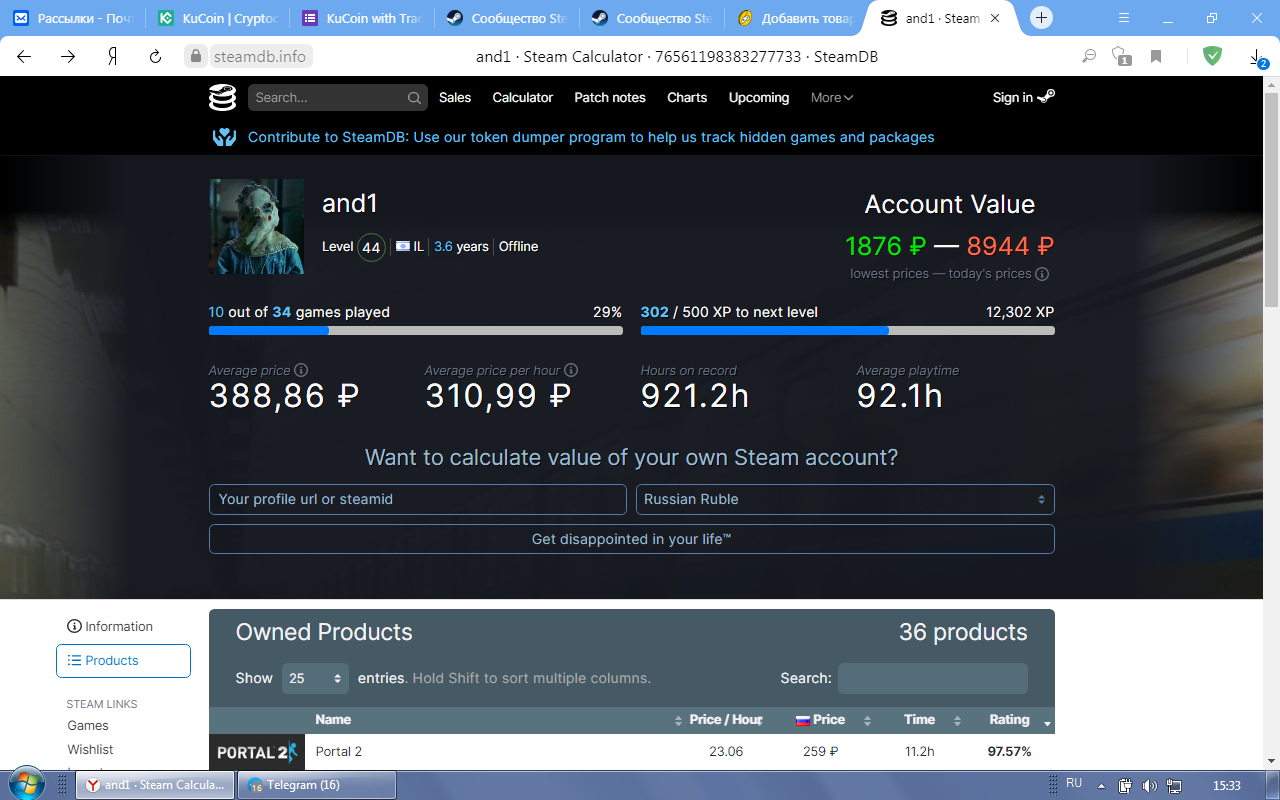
Task: Open the Contribute to SteamDB token dumper link
Action: [x=591, y=137]
